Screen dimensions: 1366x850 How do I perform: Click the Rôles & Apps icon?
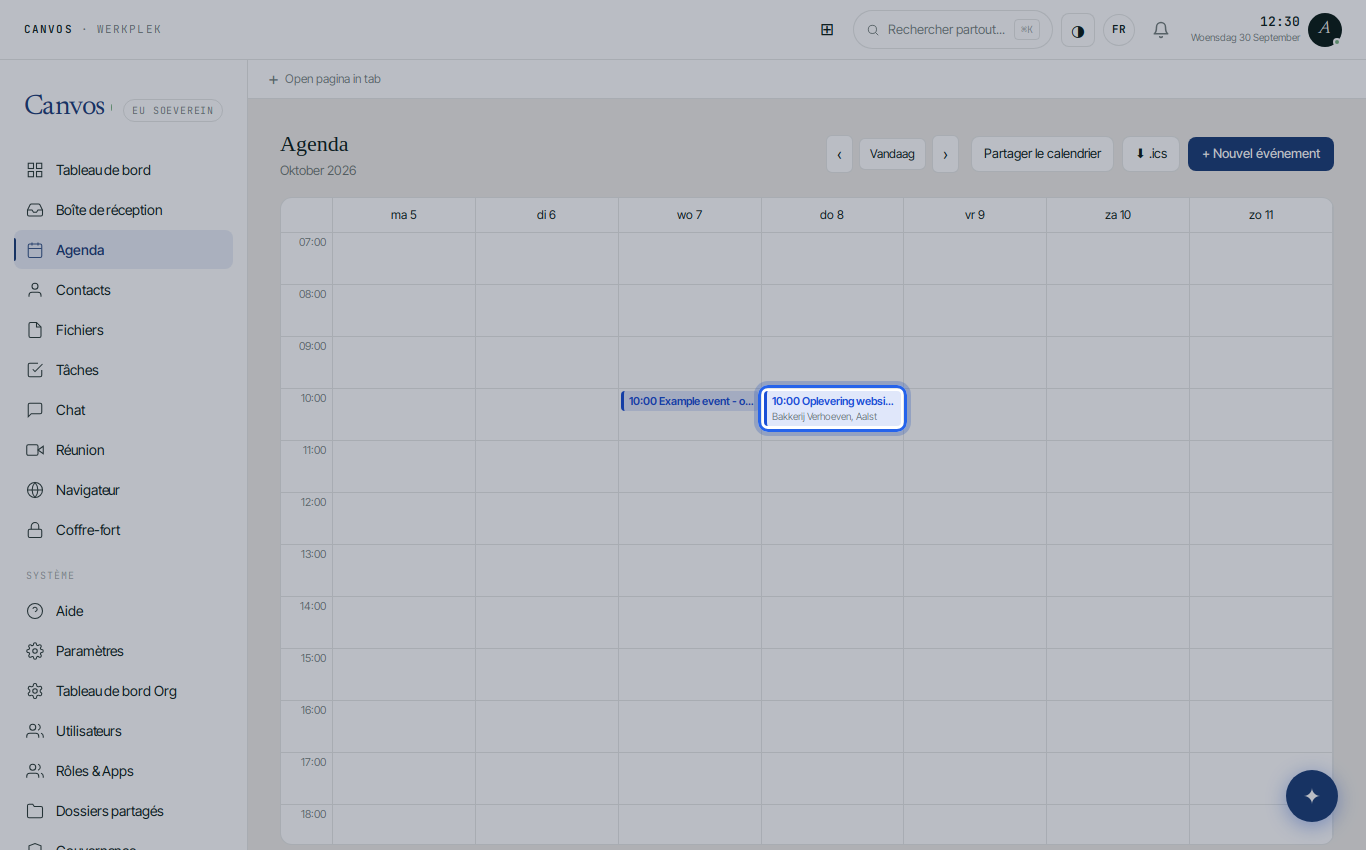click(x=35, y=771)
